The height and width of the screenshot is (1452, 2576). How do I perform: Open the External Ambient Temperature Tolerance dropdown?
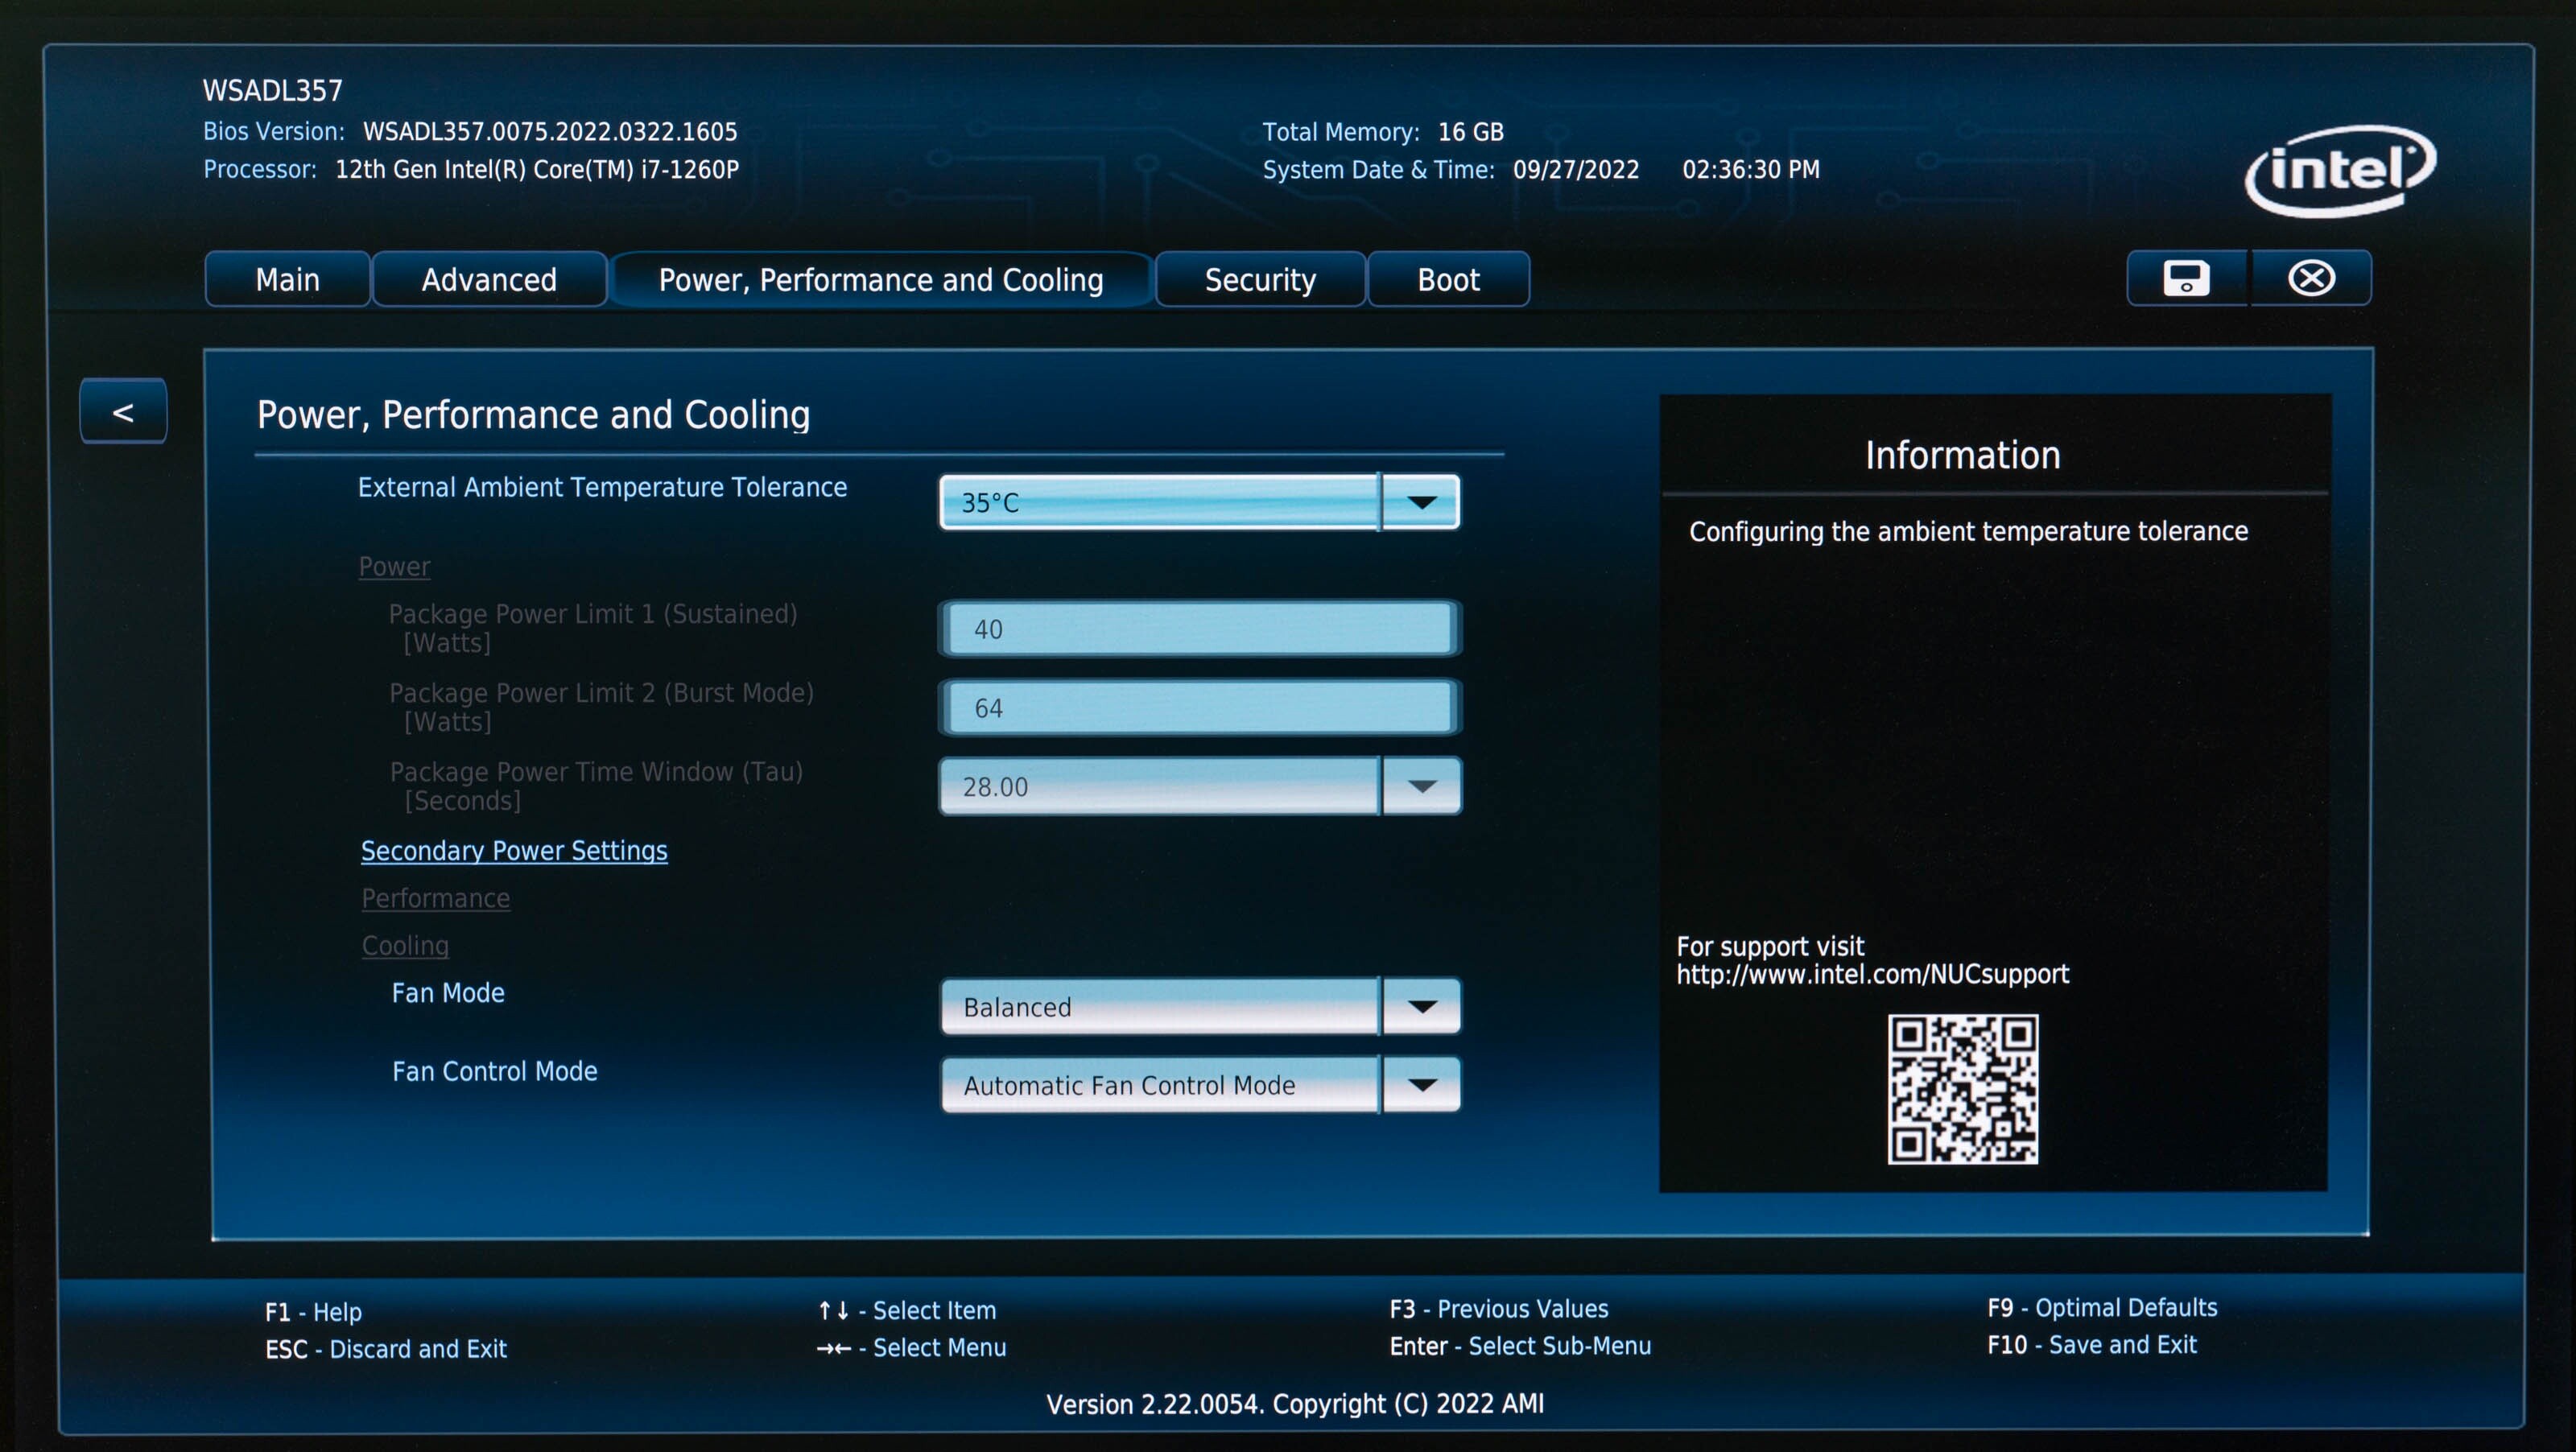[x=1421, y=502]
